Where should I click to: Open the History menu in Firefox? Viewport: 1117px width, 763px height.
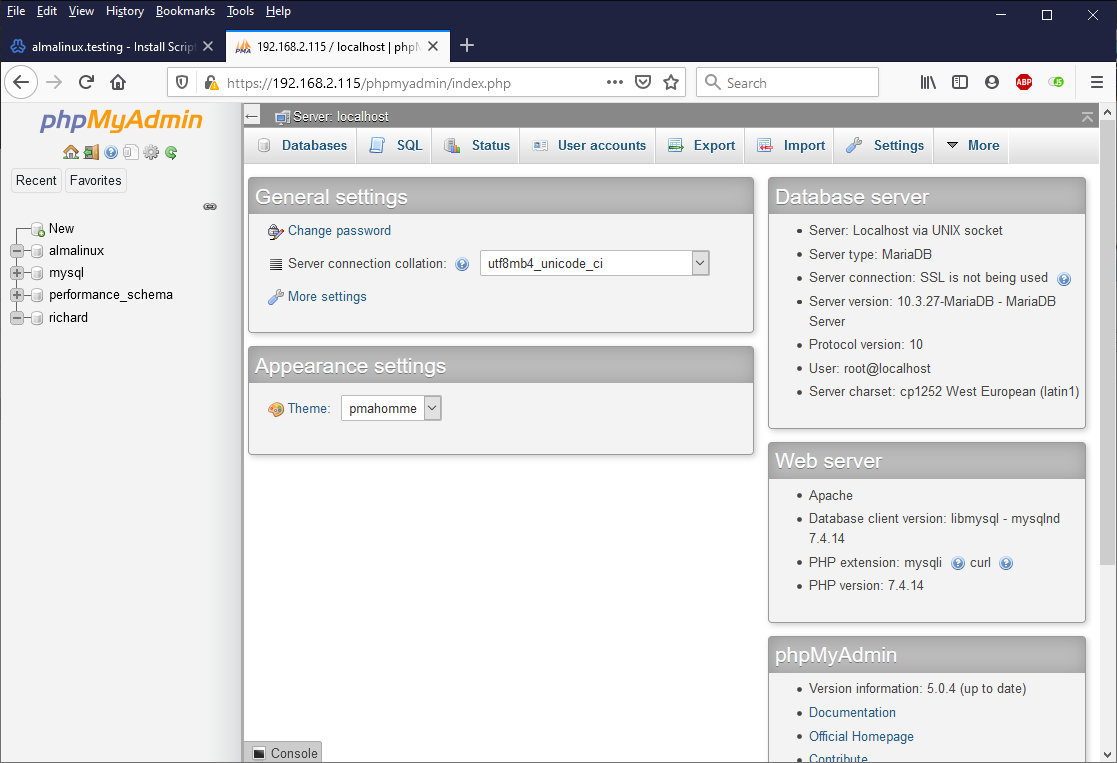point(125,11)
